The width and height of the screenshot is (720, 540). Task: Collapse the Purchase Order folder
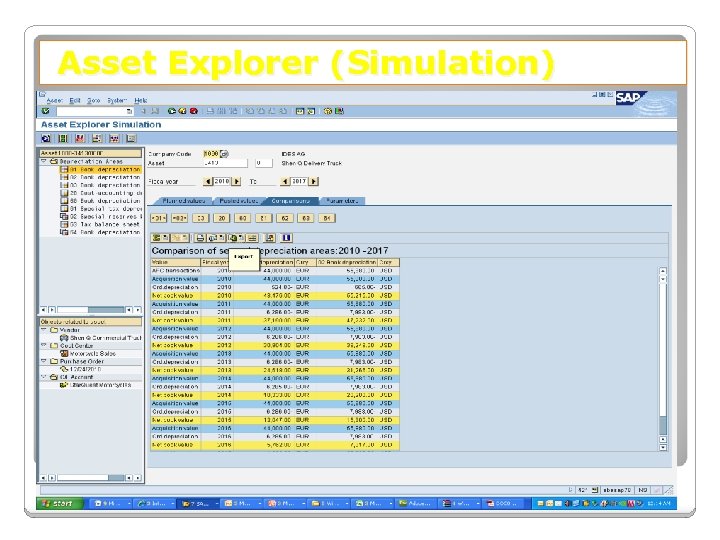[44, 361]
